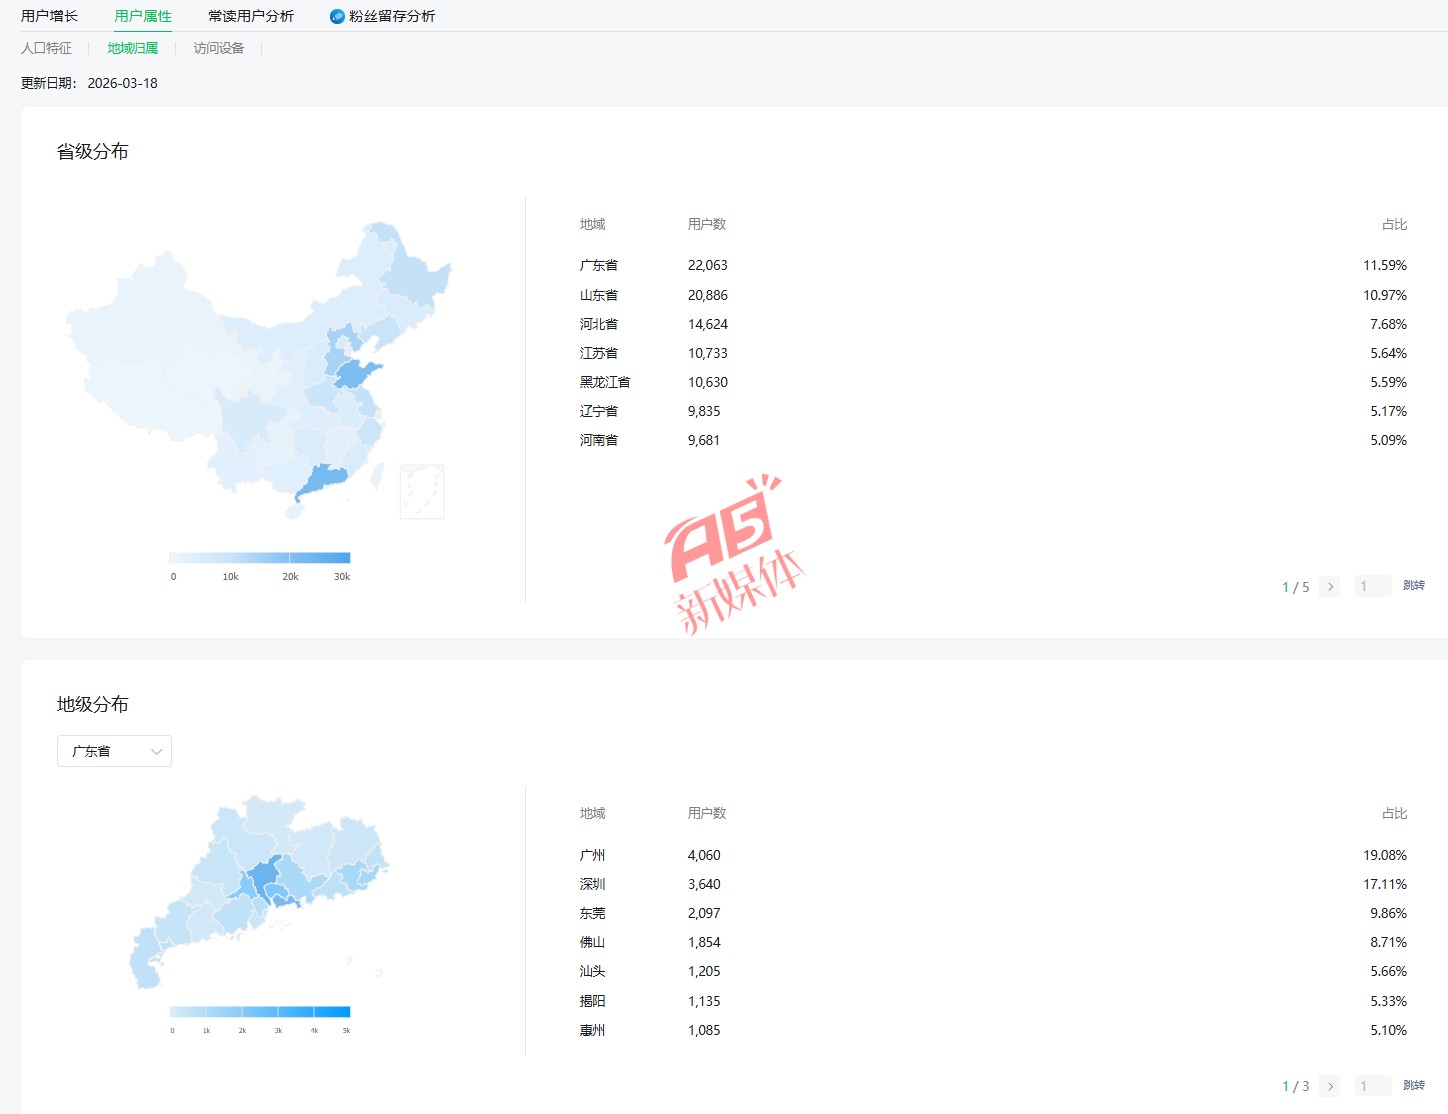Expand the 广东省 province dropdown
The image size is (1448, 1114).
[x=113, y=751]
